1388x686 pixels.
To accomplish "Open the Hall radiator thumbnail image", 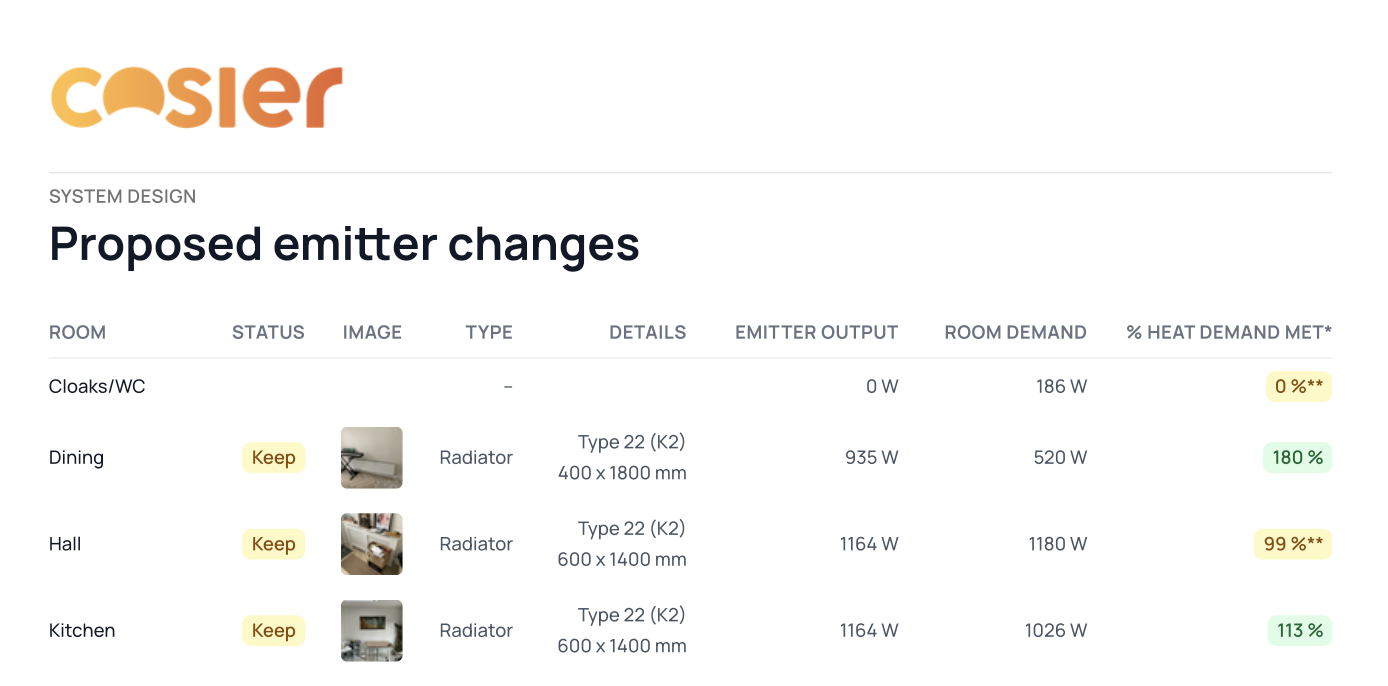I will [x=371, y=544].
